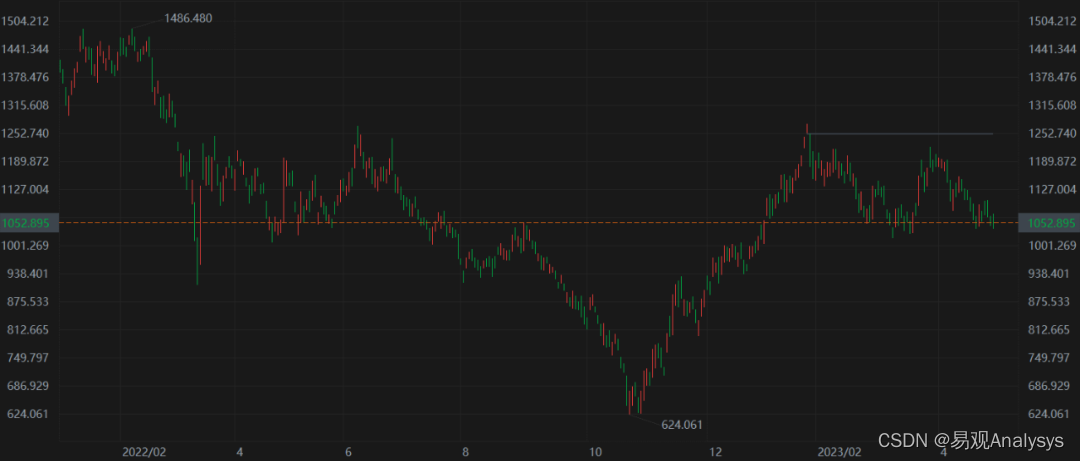Click 1189.872 on the left price axis
This screenshot has width=1080, height=461.
point(25,161)
